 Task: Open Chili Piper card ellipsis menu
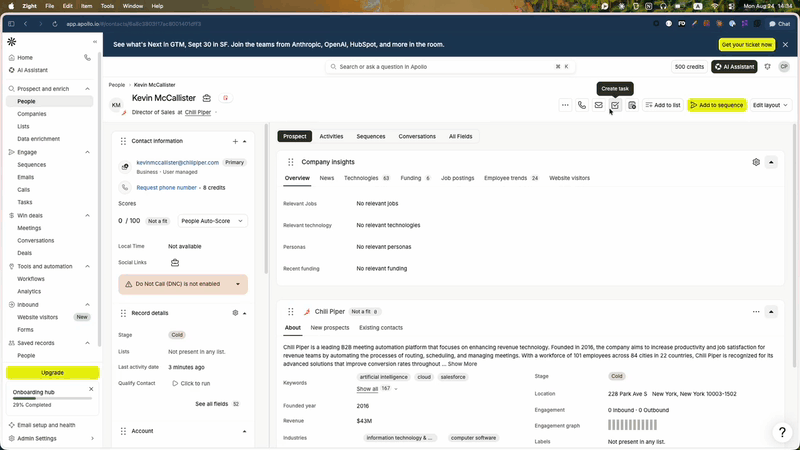tap(756, 312)
